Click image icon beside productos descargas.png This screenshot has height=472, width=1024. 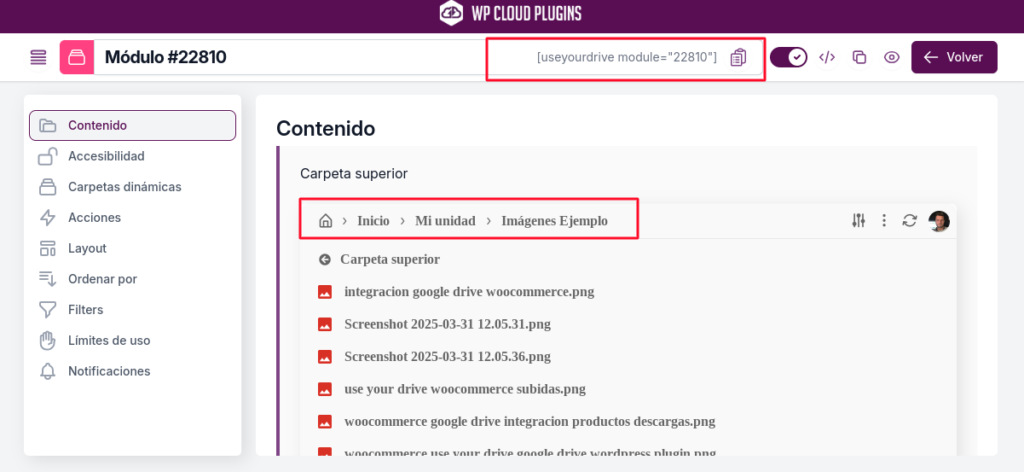pos(325,422)
